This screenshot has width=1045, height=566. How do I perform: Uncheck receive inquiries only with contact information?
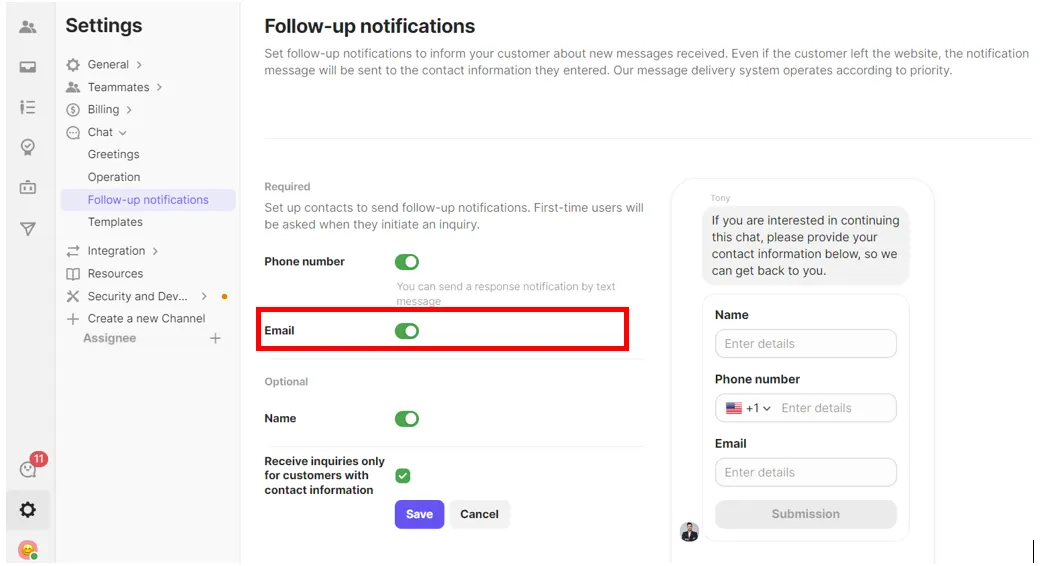click(x=403, y=476)
